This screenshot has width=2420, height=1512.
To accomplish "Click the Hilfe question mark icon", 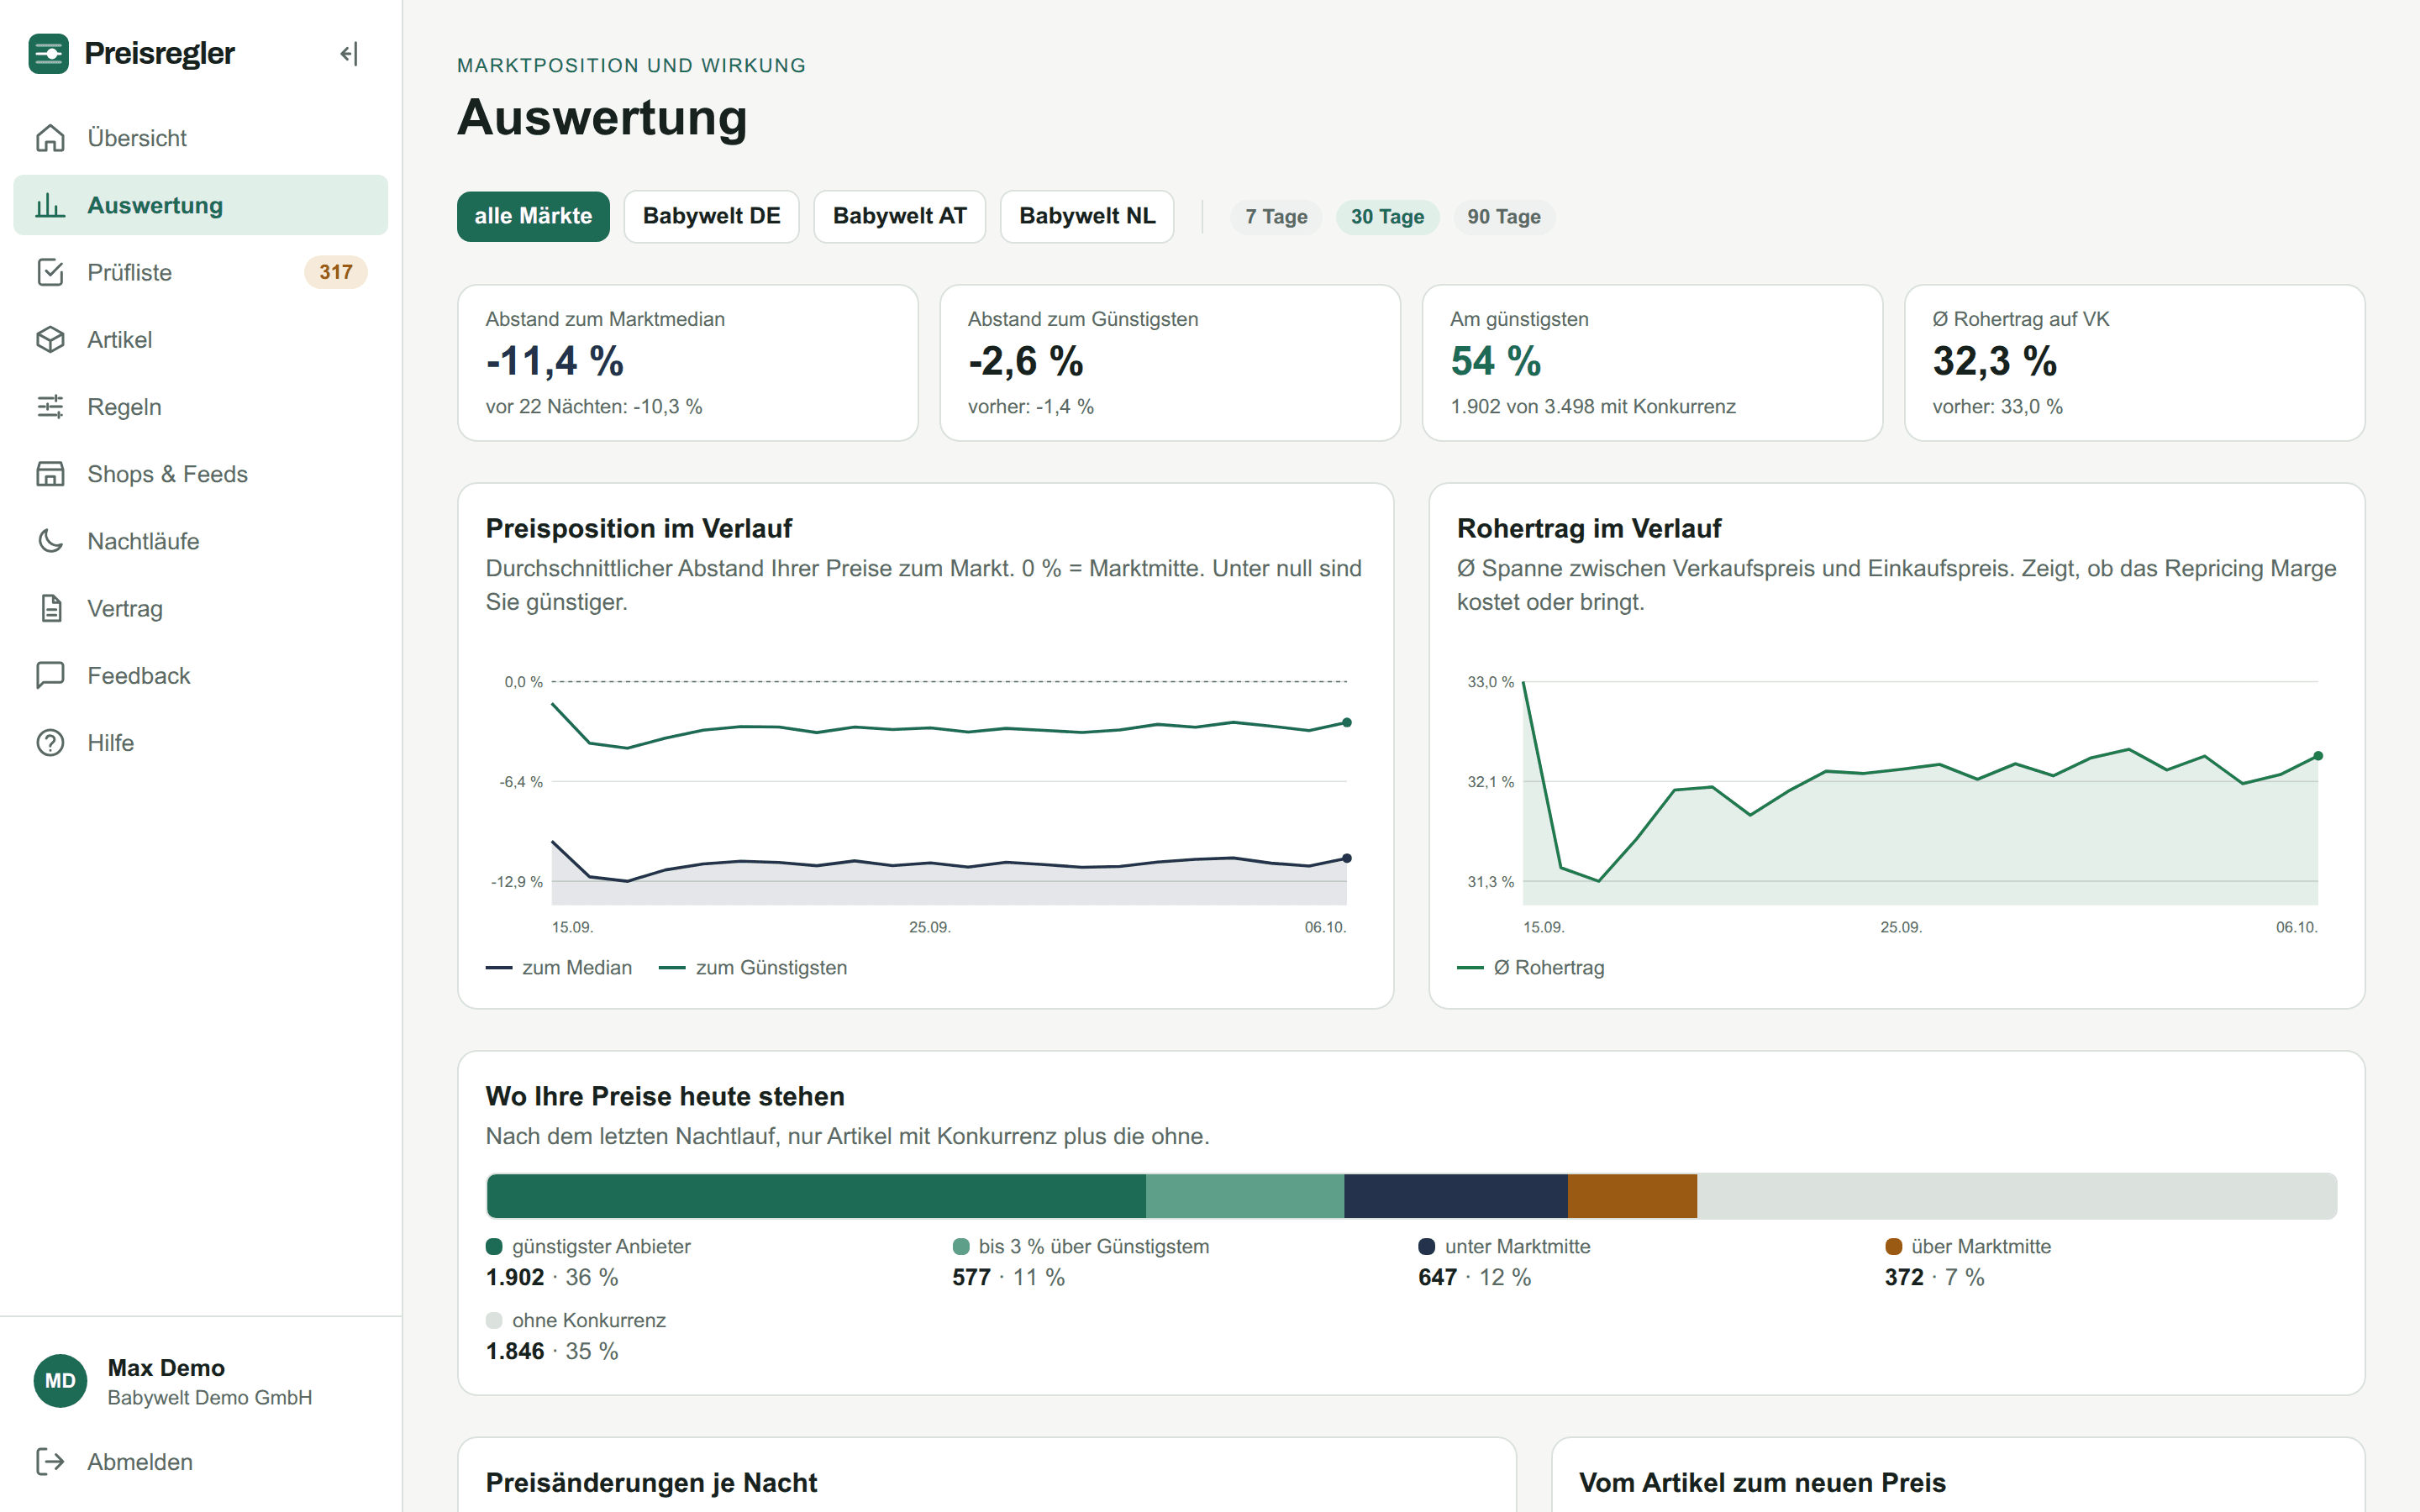I will coord(50,743).
